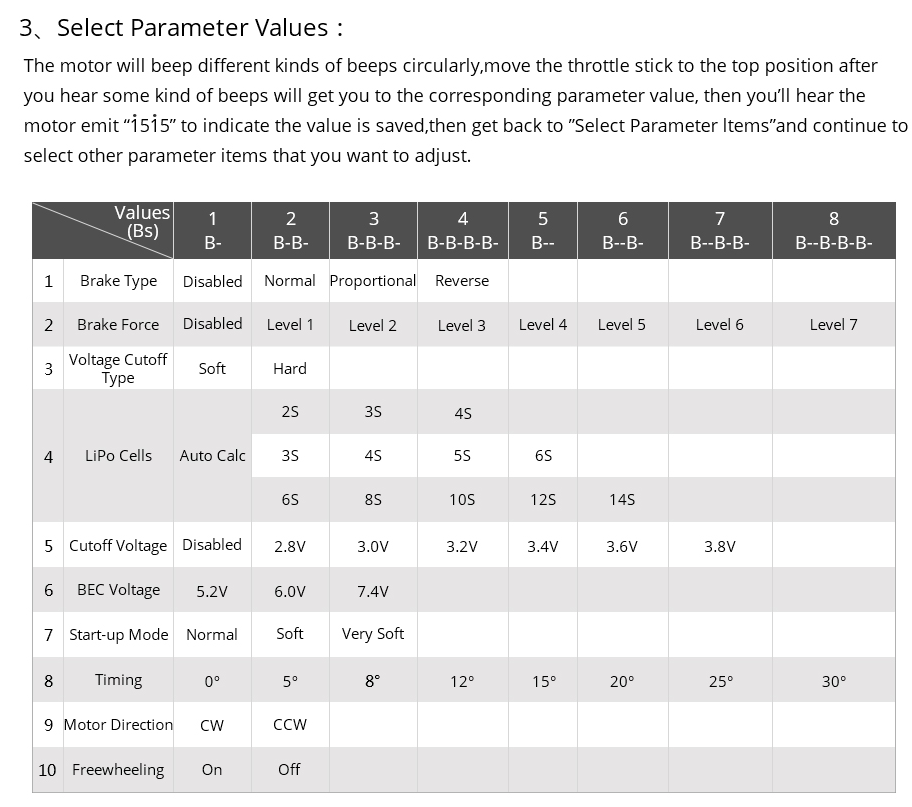Click the "Brake Type" row label
Viewport: 912px width, 807px height.
coord(118,281)
